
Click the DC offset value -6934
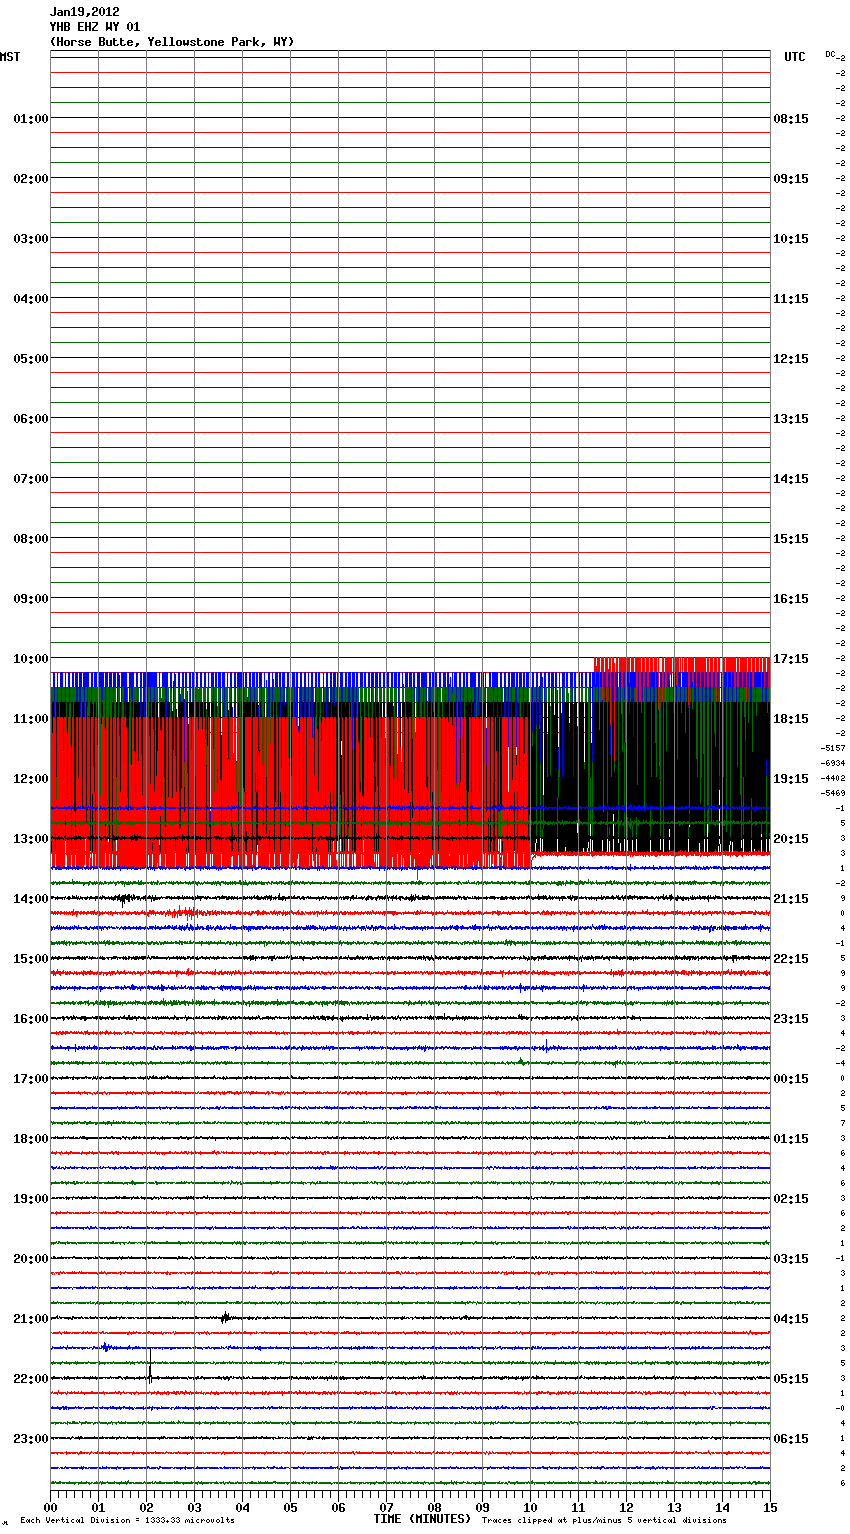pyautogui.click(x=833, y=763)
